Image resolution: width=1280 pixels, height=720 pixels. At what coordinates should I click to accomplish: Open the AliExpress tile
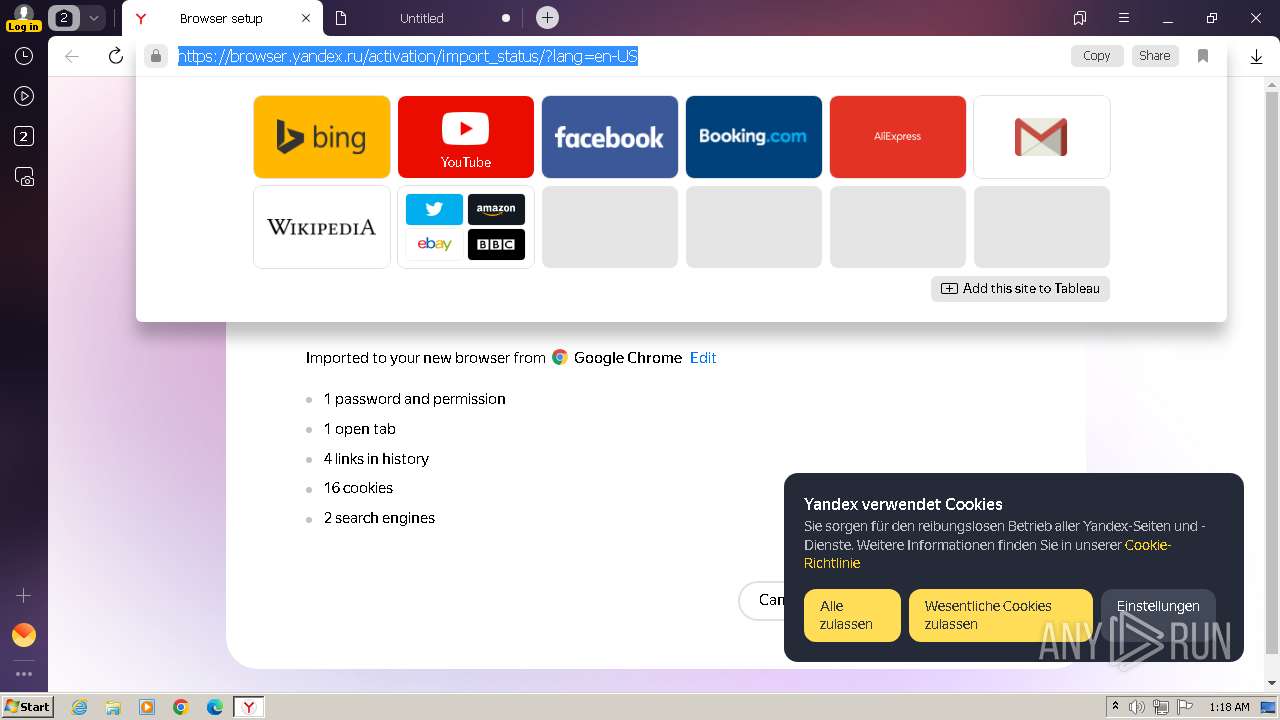(x=898, y=137)
